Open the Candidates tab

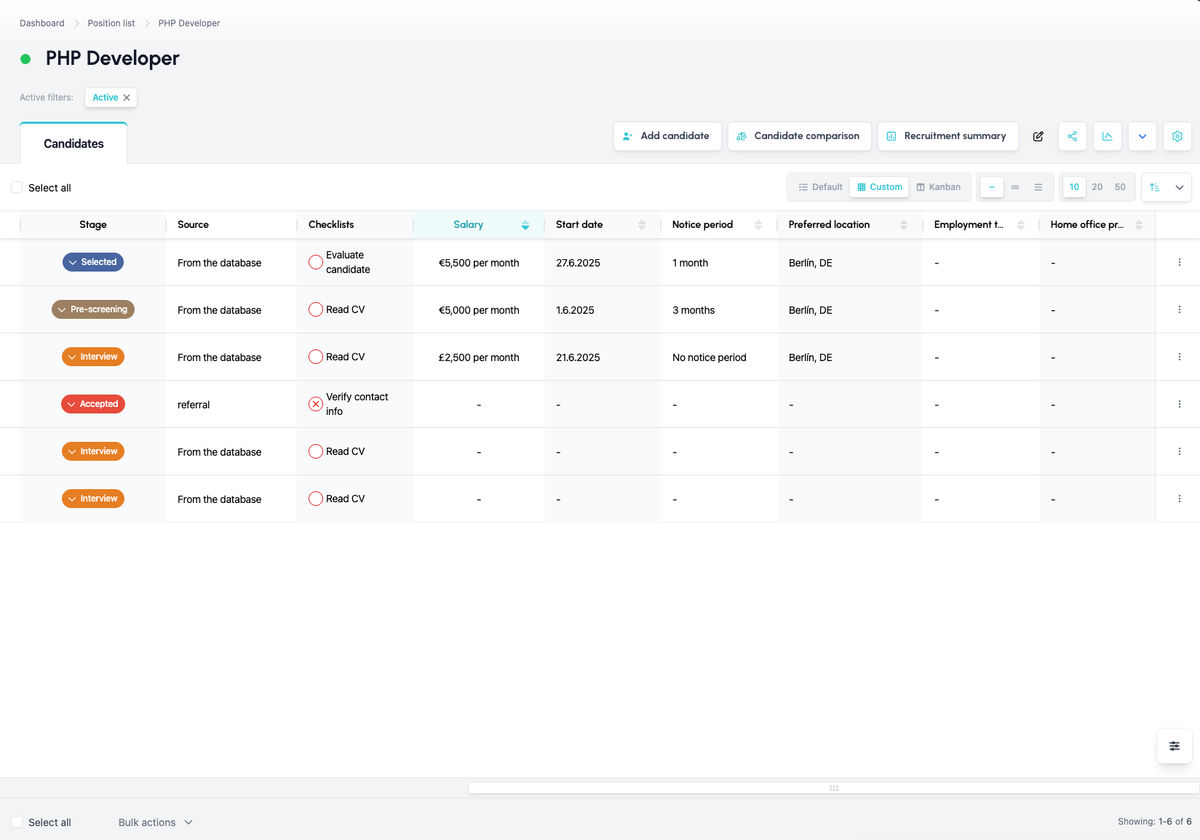pos(74,144)
